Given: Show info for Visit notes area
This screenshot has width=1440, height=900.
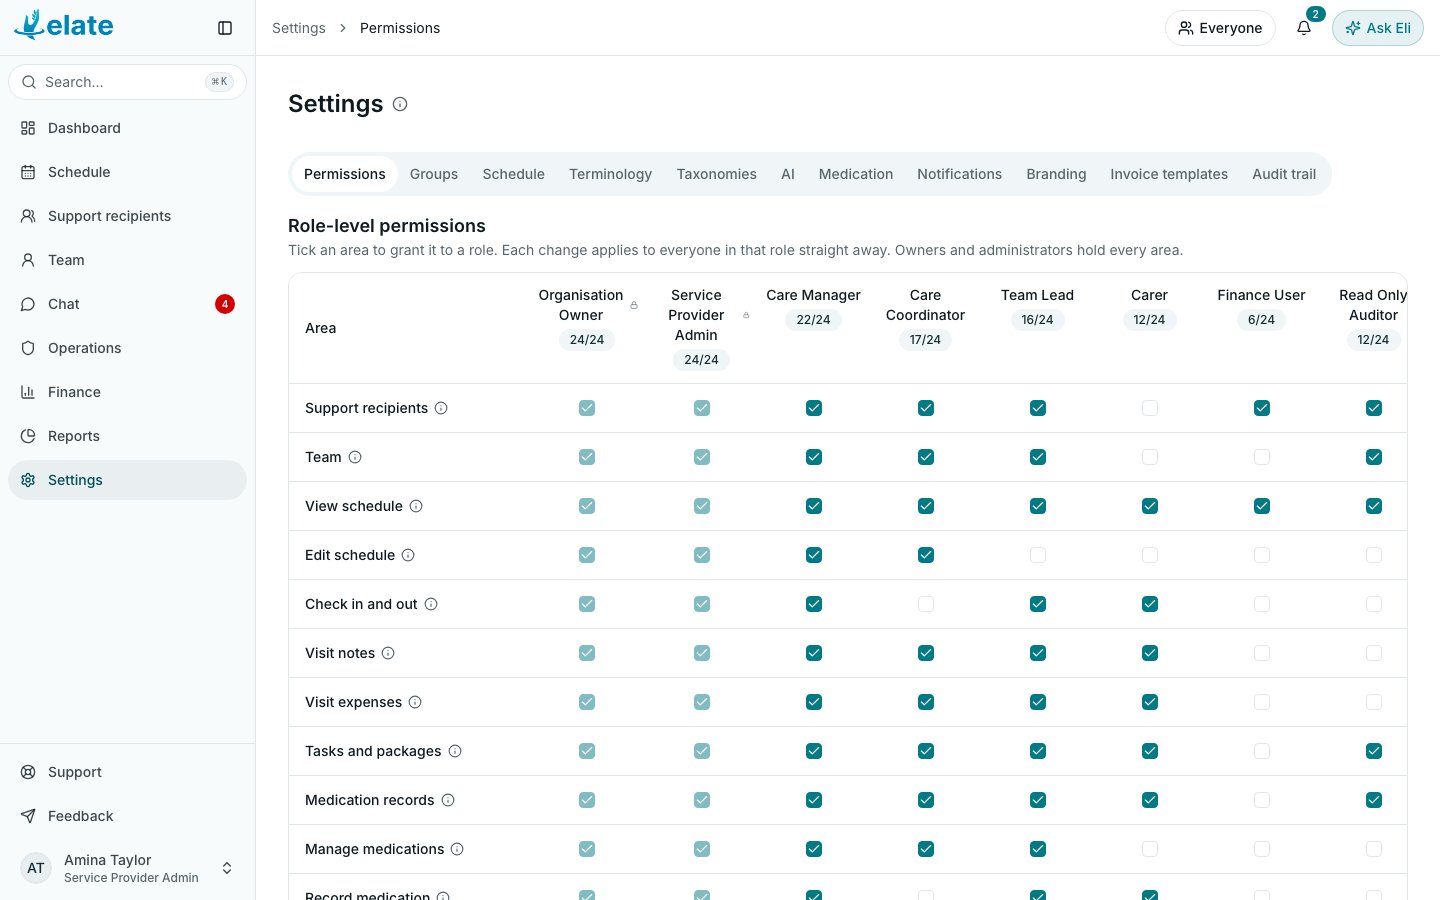Looking at the screenshot, I should coord(388,653).
